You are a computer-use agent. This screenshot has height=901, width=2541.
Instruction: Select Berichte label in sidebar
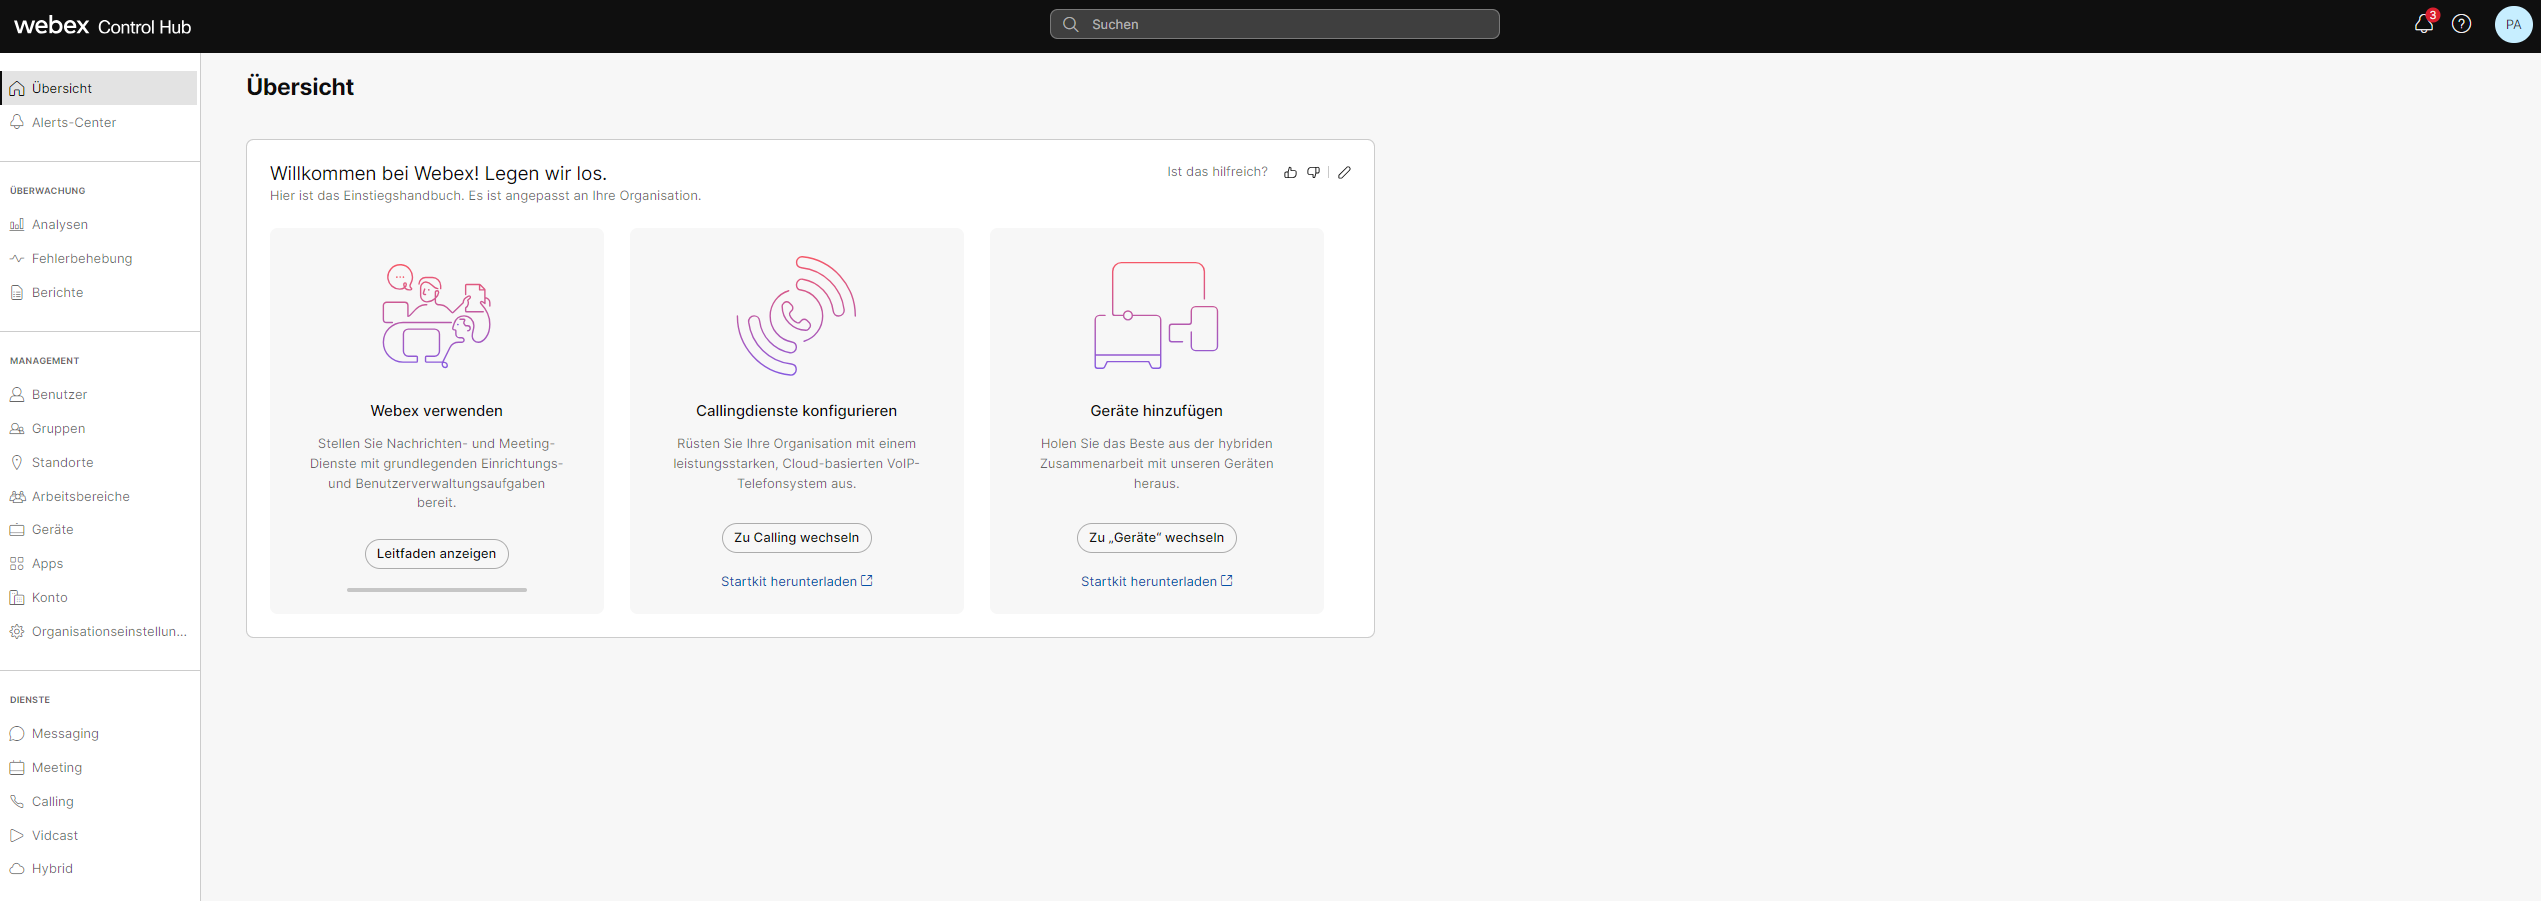point(58,293)
